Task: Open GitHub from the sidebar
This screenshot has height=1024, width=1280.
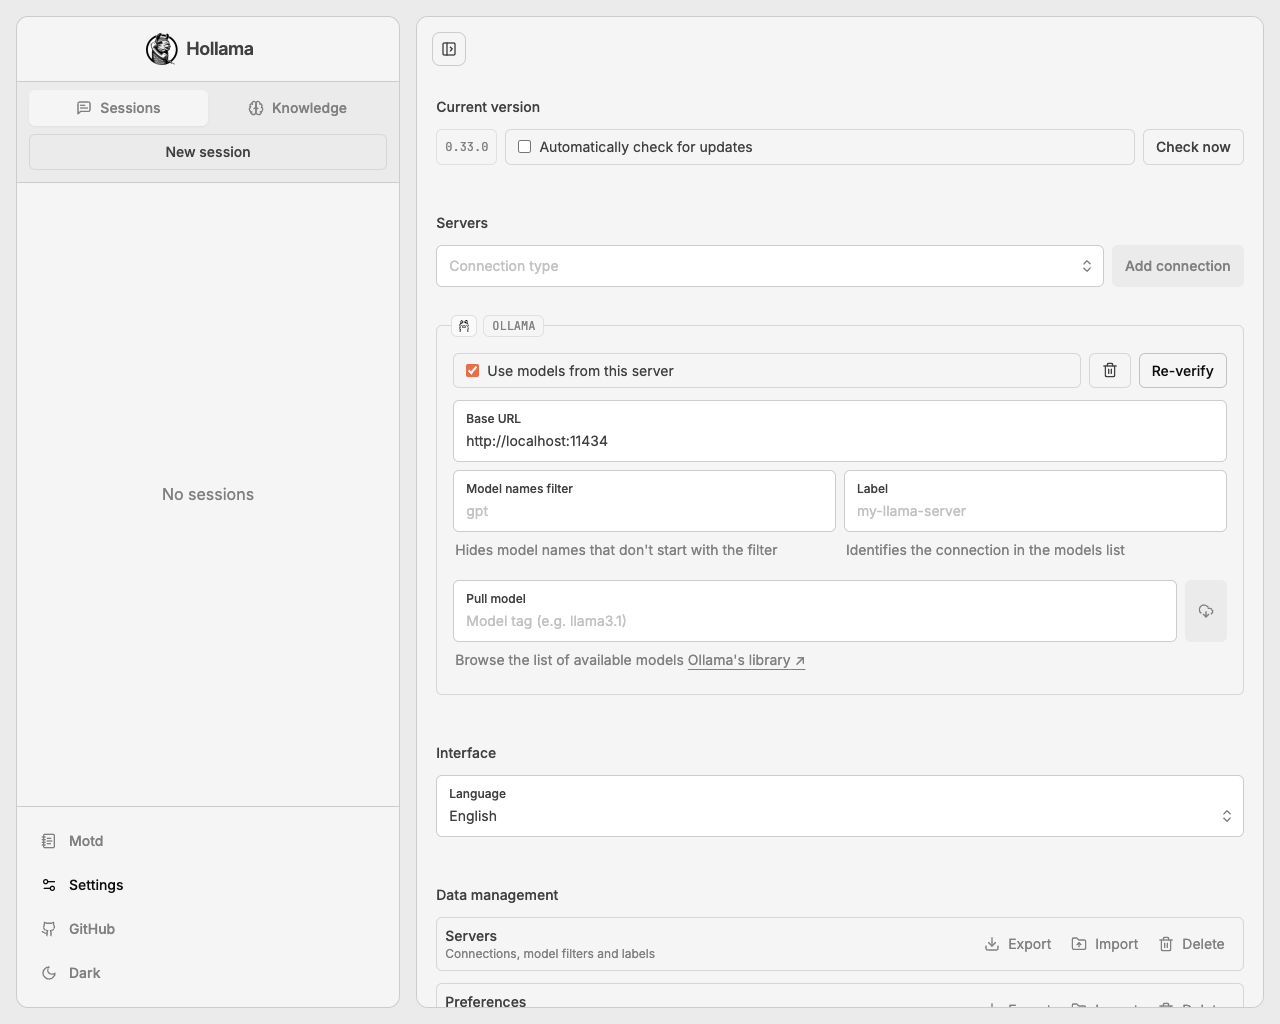Action: pyautogui.click(x=91, y=929)
